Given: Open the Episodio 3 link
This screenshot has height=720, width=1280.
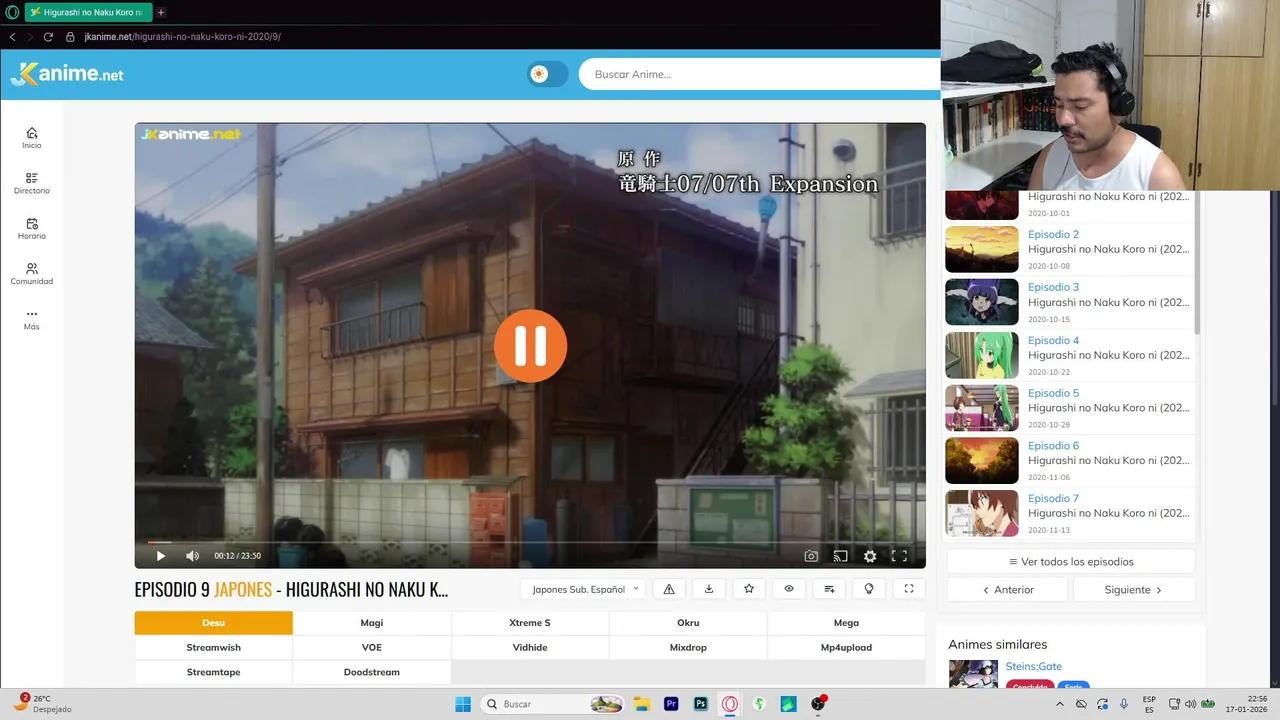Looking at the screenshot, I should click(1053, 287).
